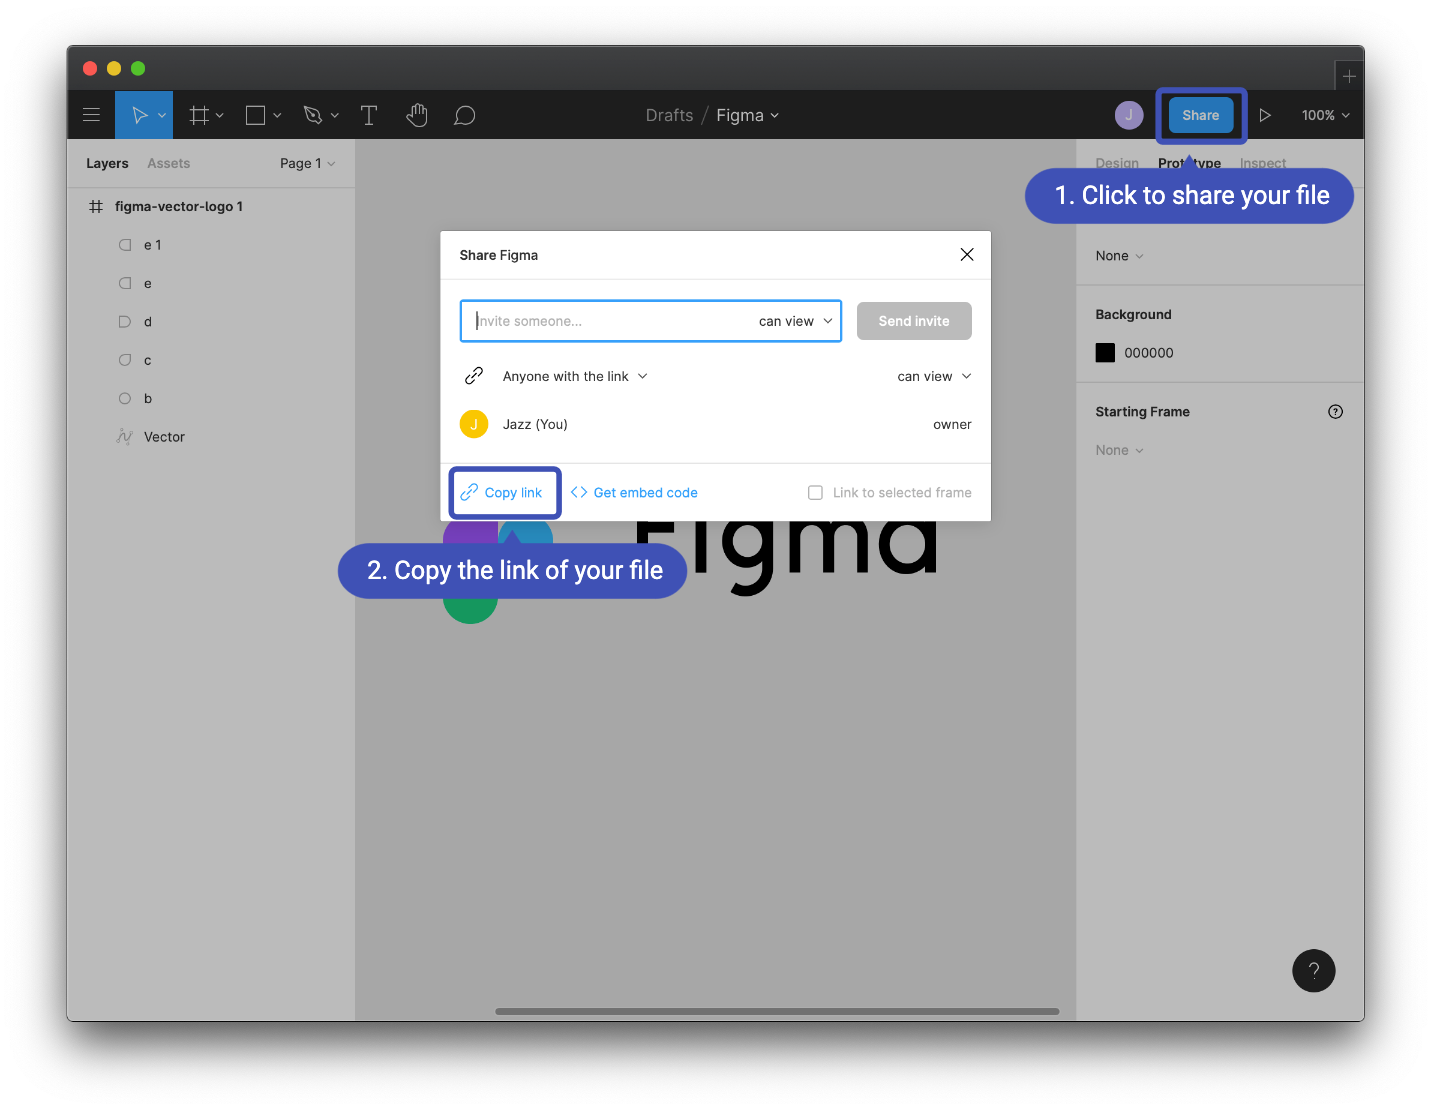Switch to the Layers tab
Viewport: 1431px width, 1110px height.
point(107,163)
